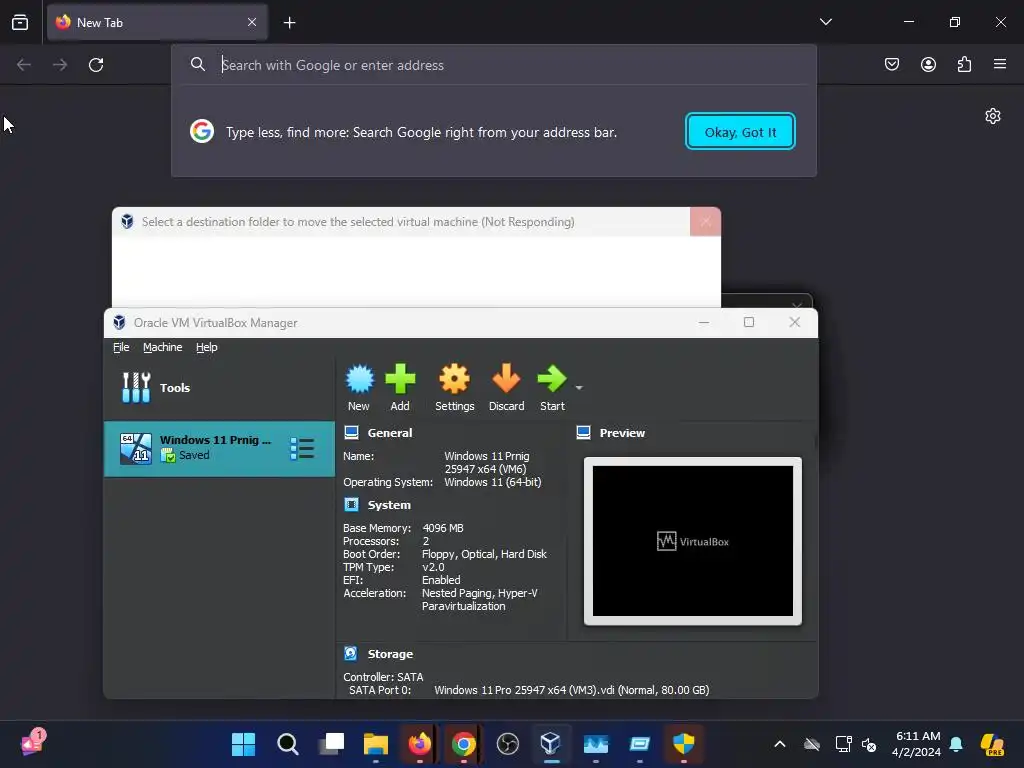Open Settings gear in VirtualBox toolbar
The image size is (1024, 768).
tap(455, 379)
